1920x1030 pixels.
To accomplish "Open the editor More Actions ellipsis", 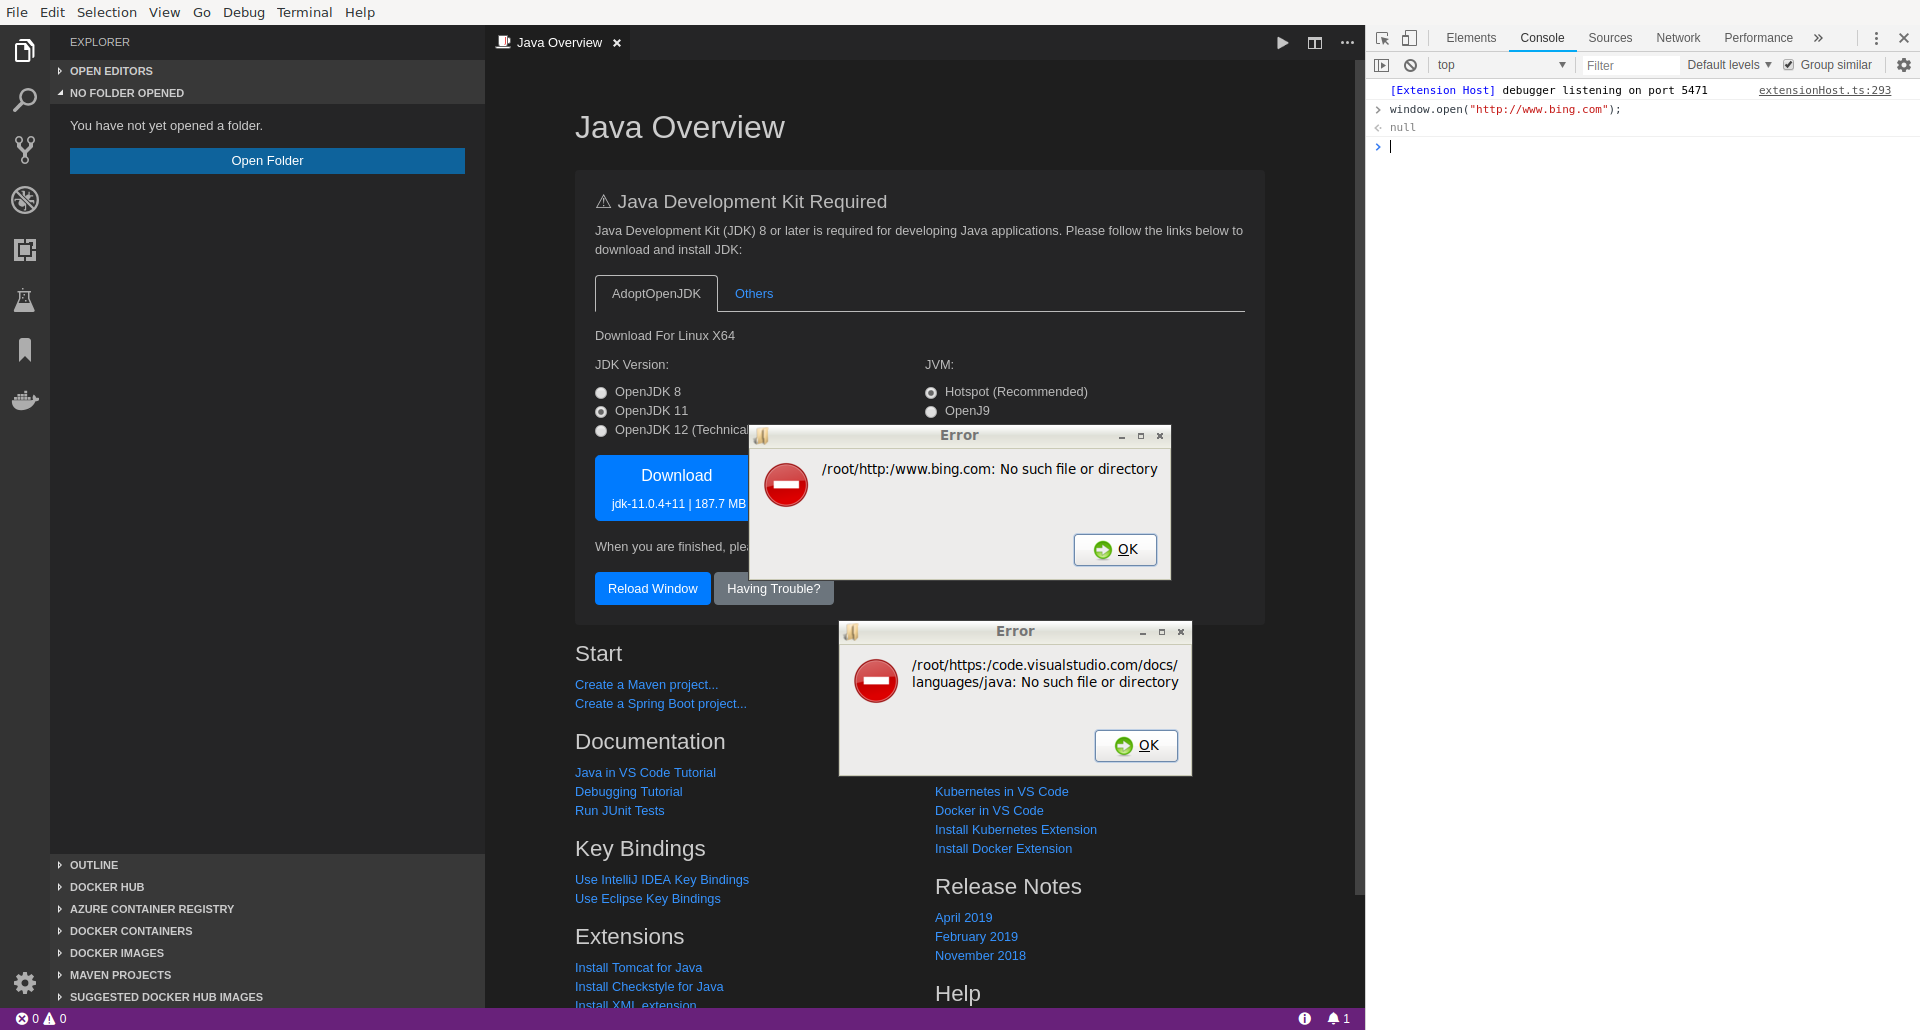I will coord(1347,43).
